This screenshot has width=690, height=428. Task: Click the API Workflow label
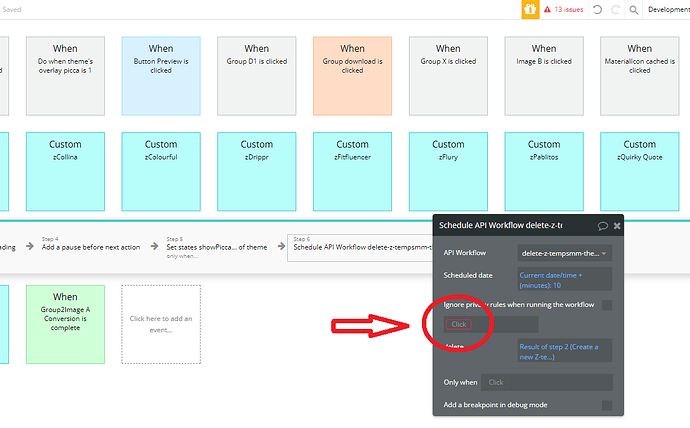[465, 253]
